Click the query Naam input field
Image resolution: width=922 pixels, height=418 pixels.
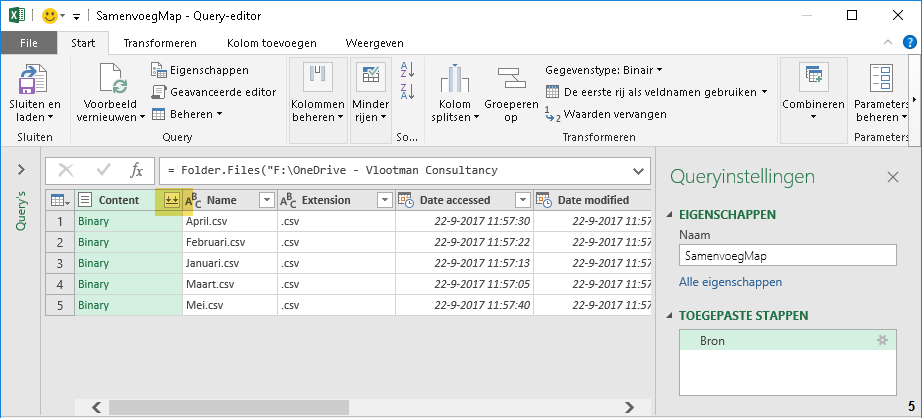coord(786,256)
